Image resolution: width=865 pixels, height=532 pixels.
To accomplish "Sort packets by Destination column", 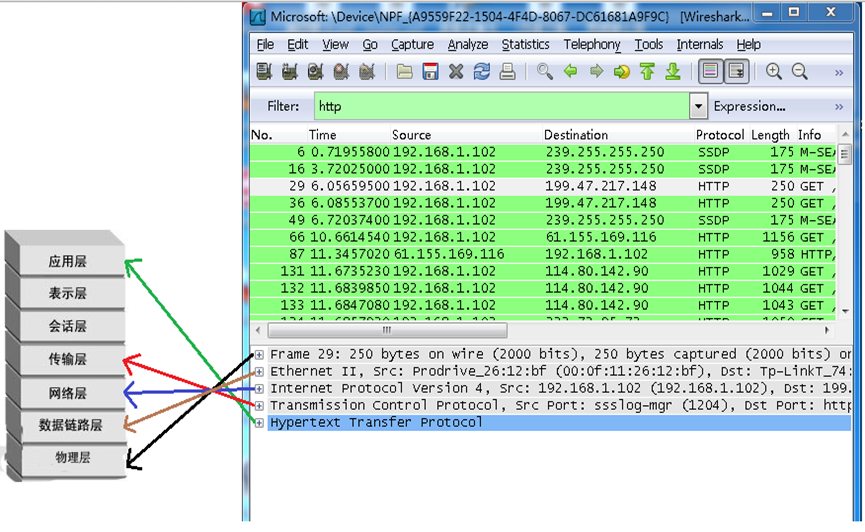I will coord(618,135).
